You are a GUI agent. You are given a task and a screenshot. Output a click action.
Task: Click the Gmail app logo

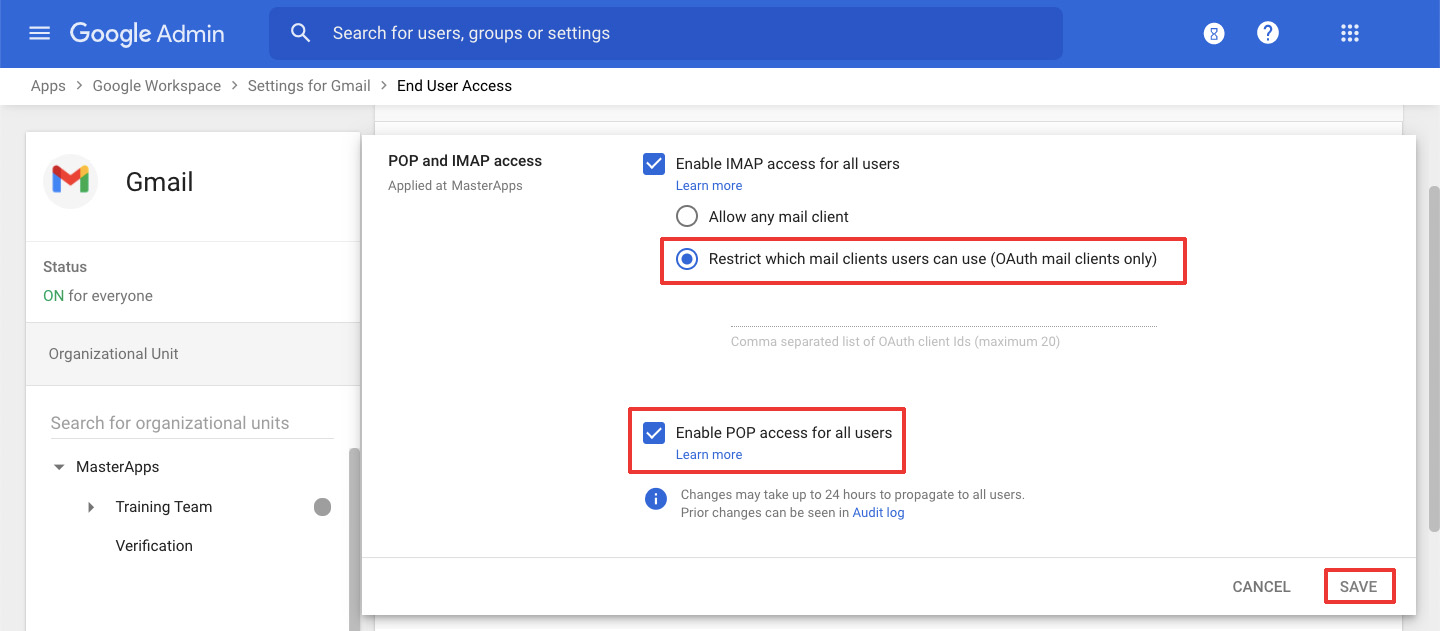(70, 181)
